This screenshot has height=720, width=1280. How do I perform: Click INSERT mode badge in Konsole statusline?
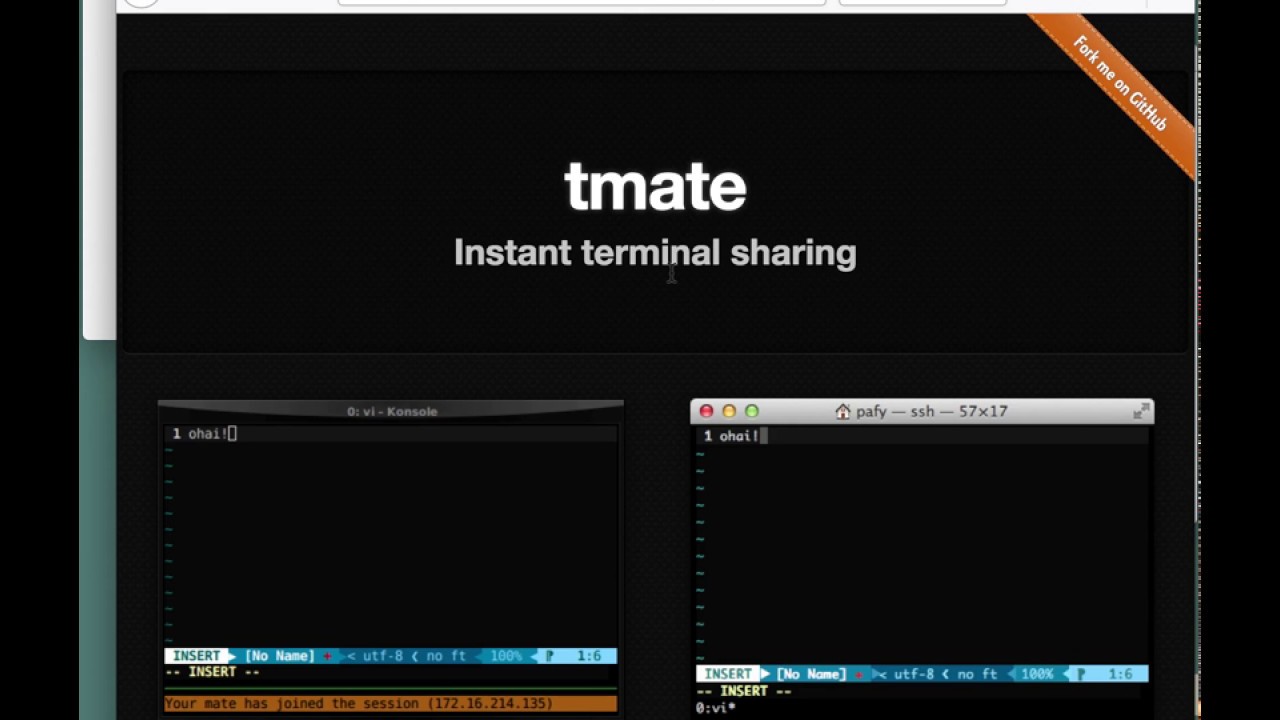coord(196,656)
